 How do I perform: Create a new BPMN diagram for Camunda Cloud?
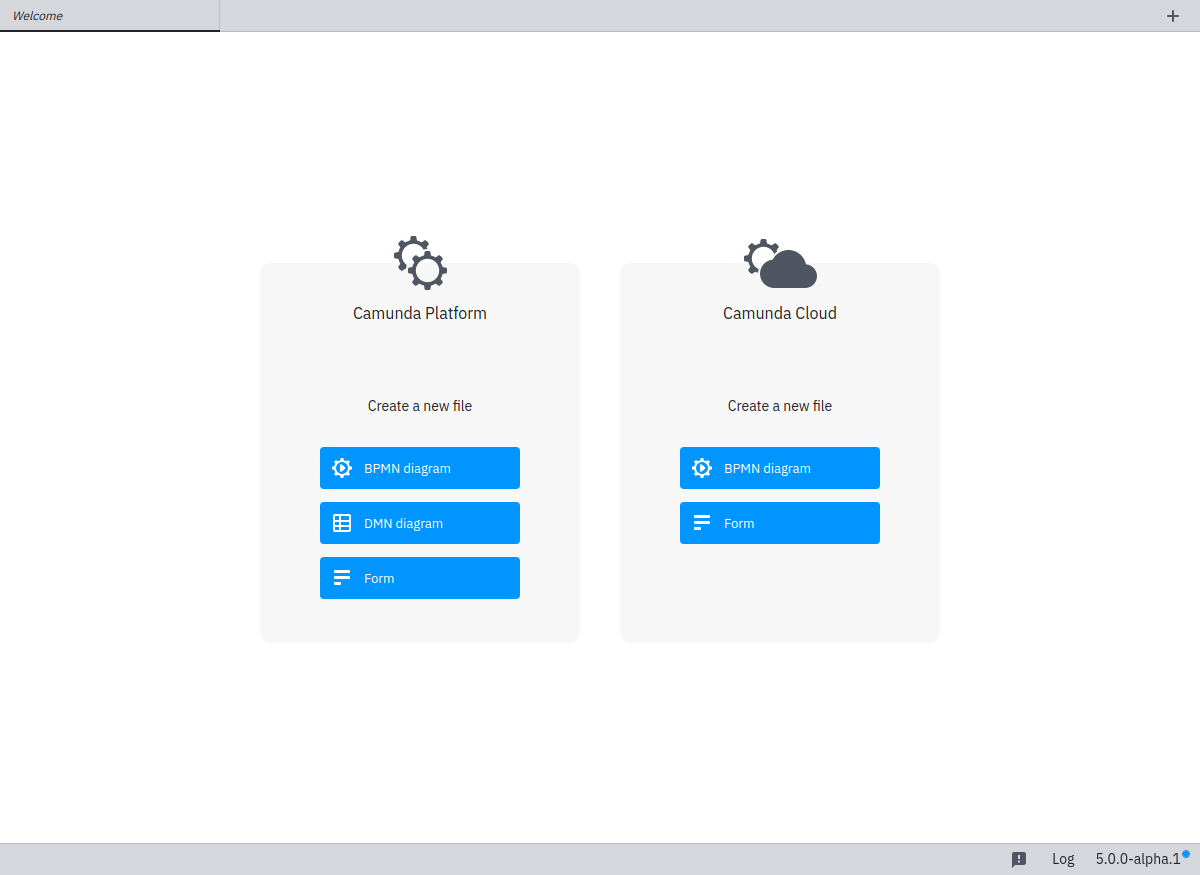click(779, 467)
